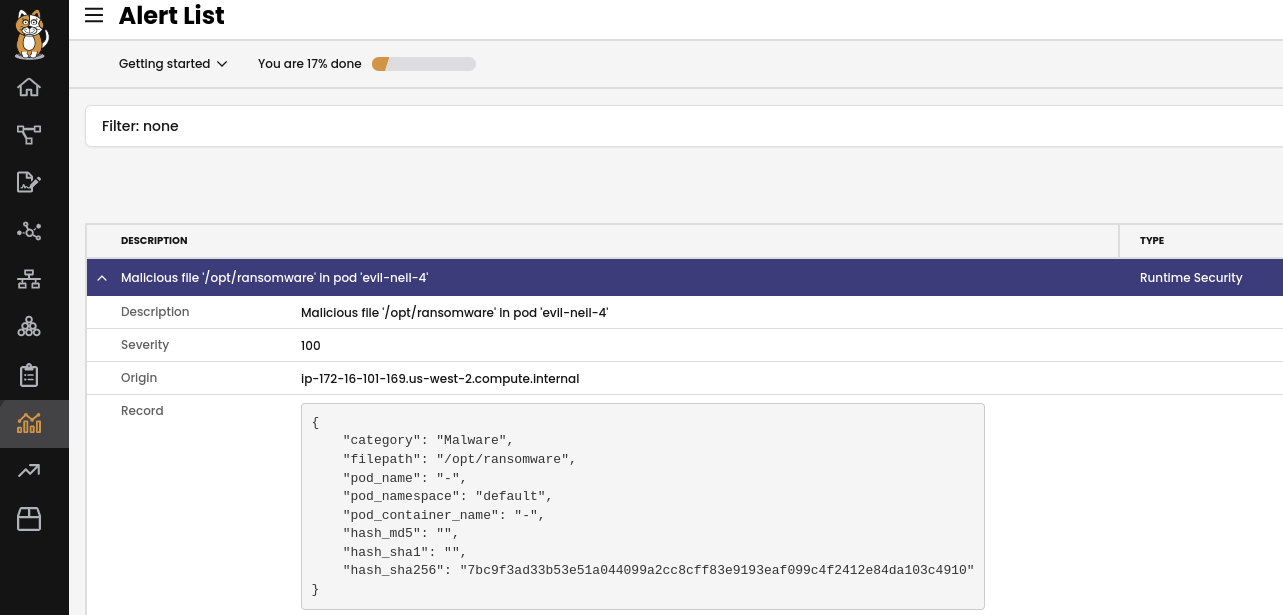Select the resource group icon in sidebar

click(x=29, y=327)
